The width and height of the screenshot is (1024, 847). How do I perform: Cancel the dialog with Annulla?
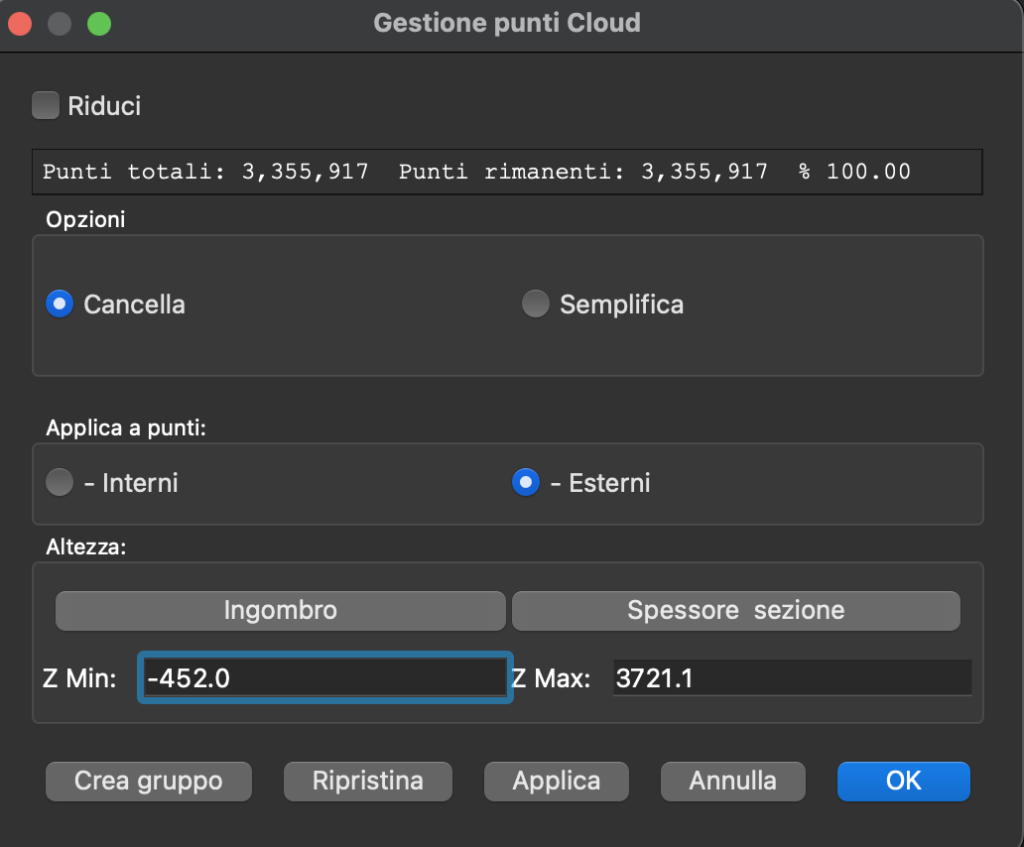732,781
